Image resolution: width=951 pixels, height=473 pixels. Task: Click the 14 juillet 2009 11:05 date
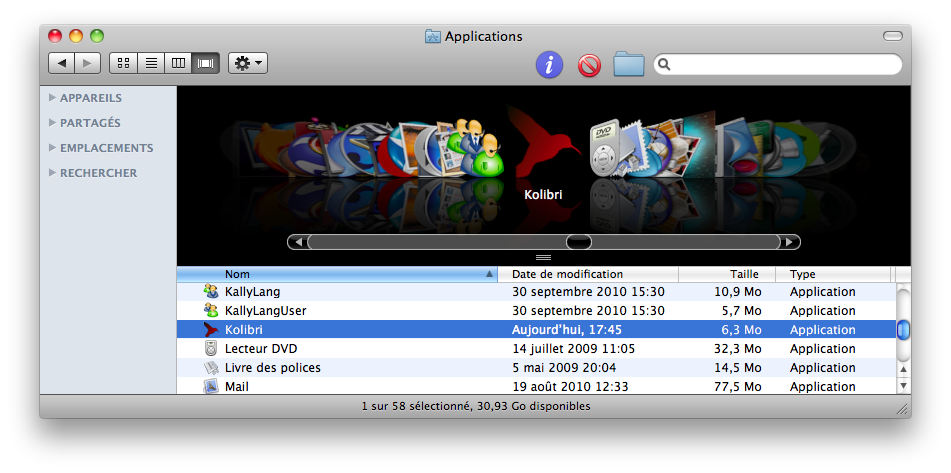point(573,349)
